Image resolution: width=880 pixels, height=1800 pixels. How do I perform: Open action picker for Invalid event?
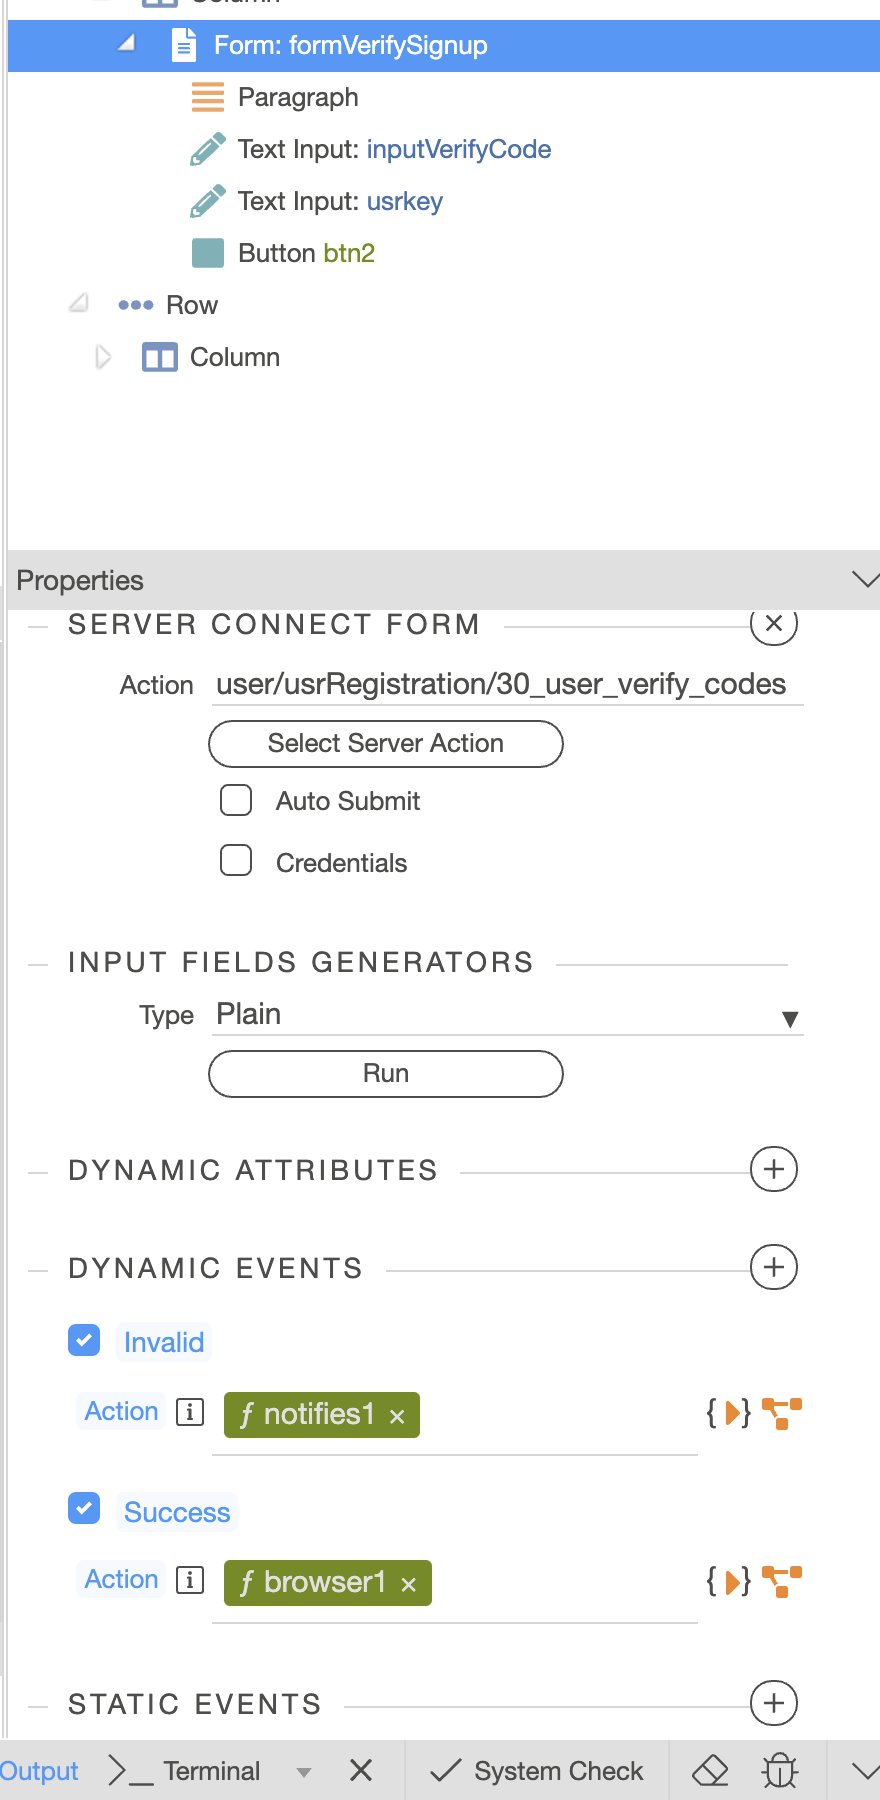click(x=782, y=1413)
